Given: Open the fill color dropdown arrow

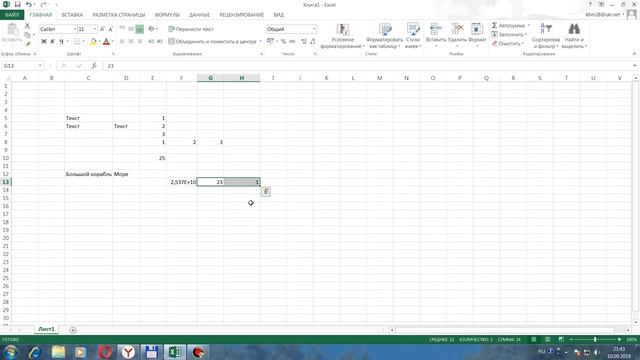Looking at the screenshot, I should point(99,41).
